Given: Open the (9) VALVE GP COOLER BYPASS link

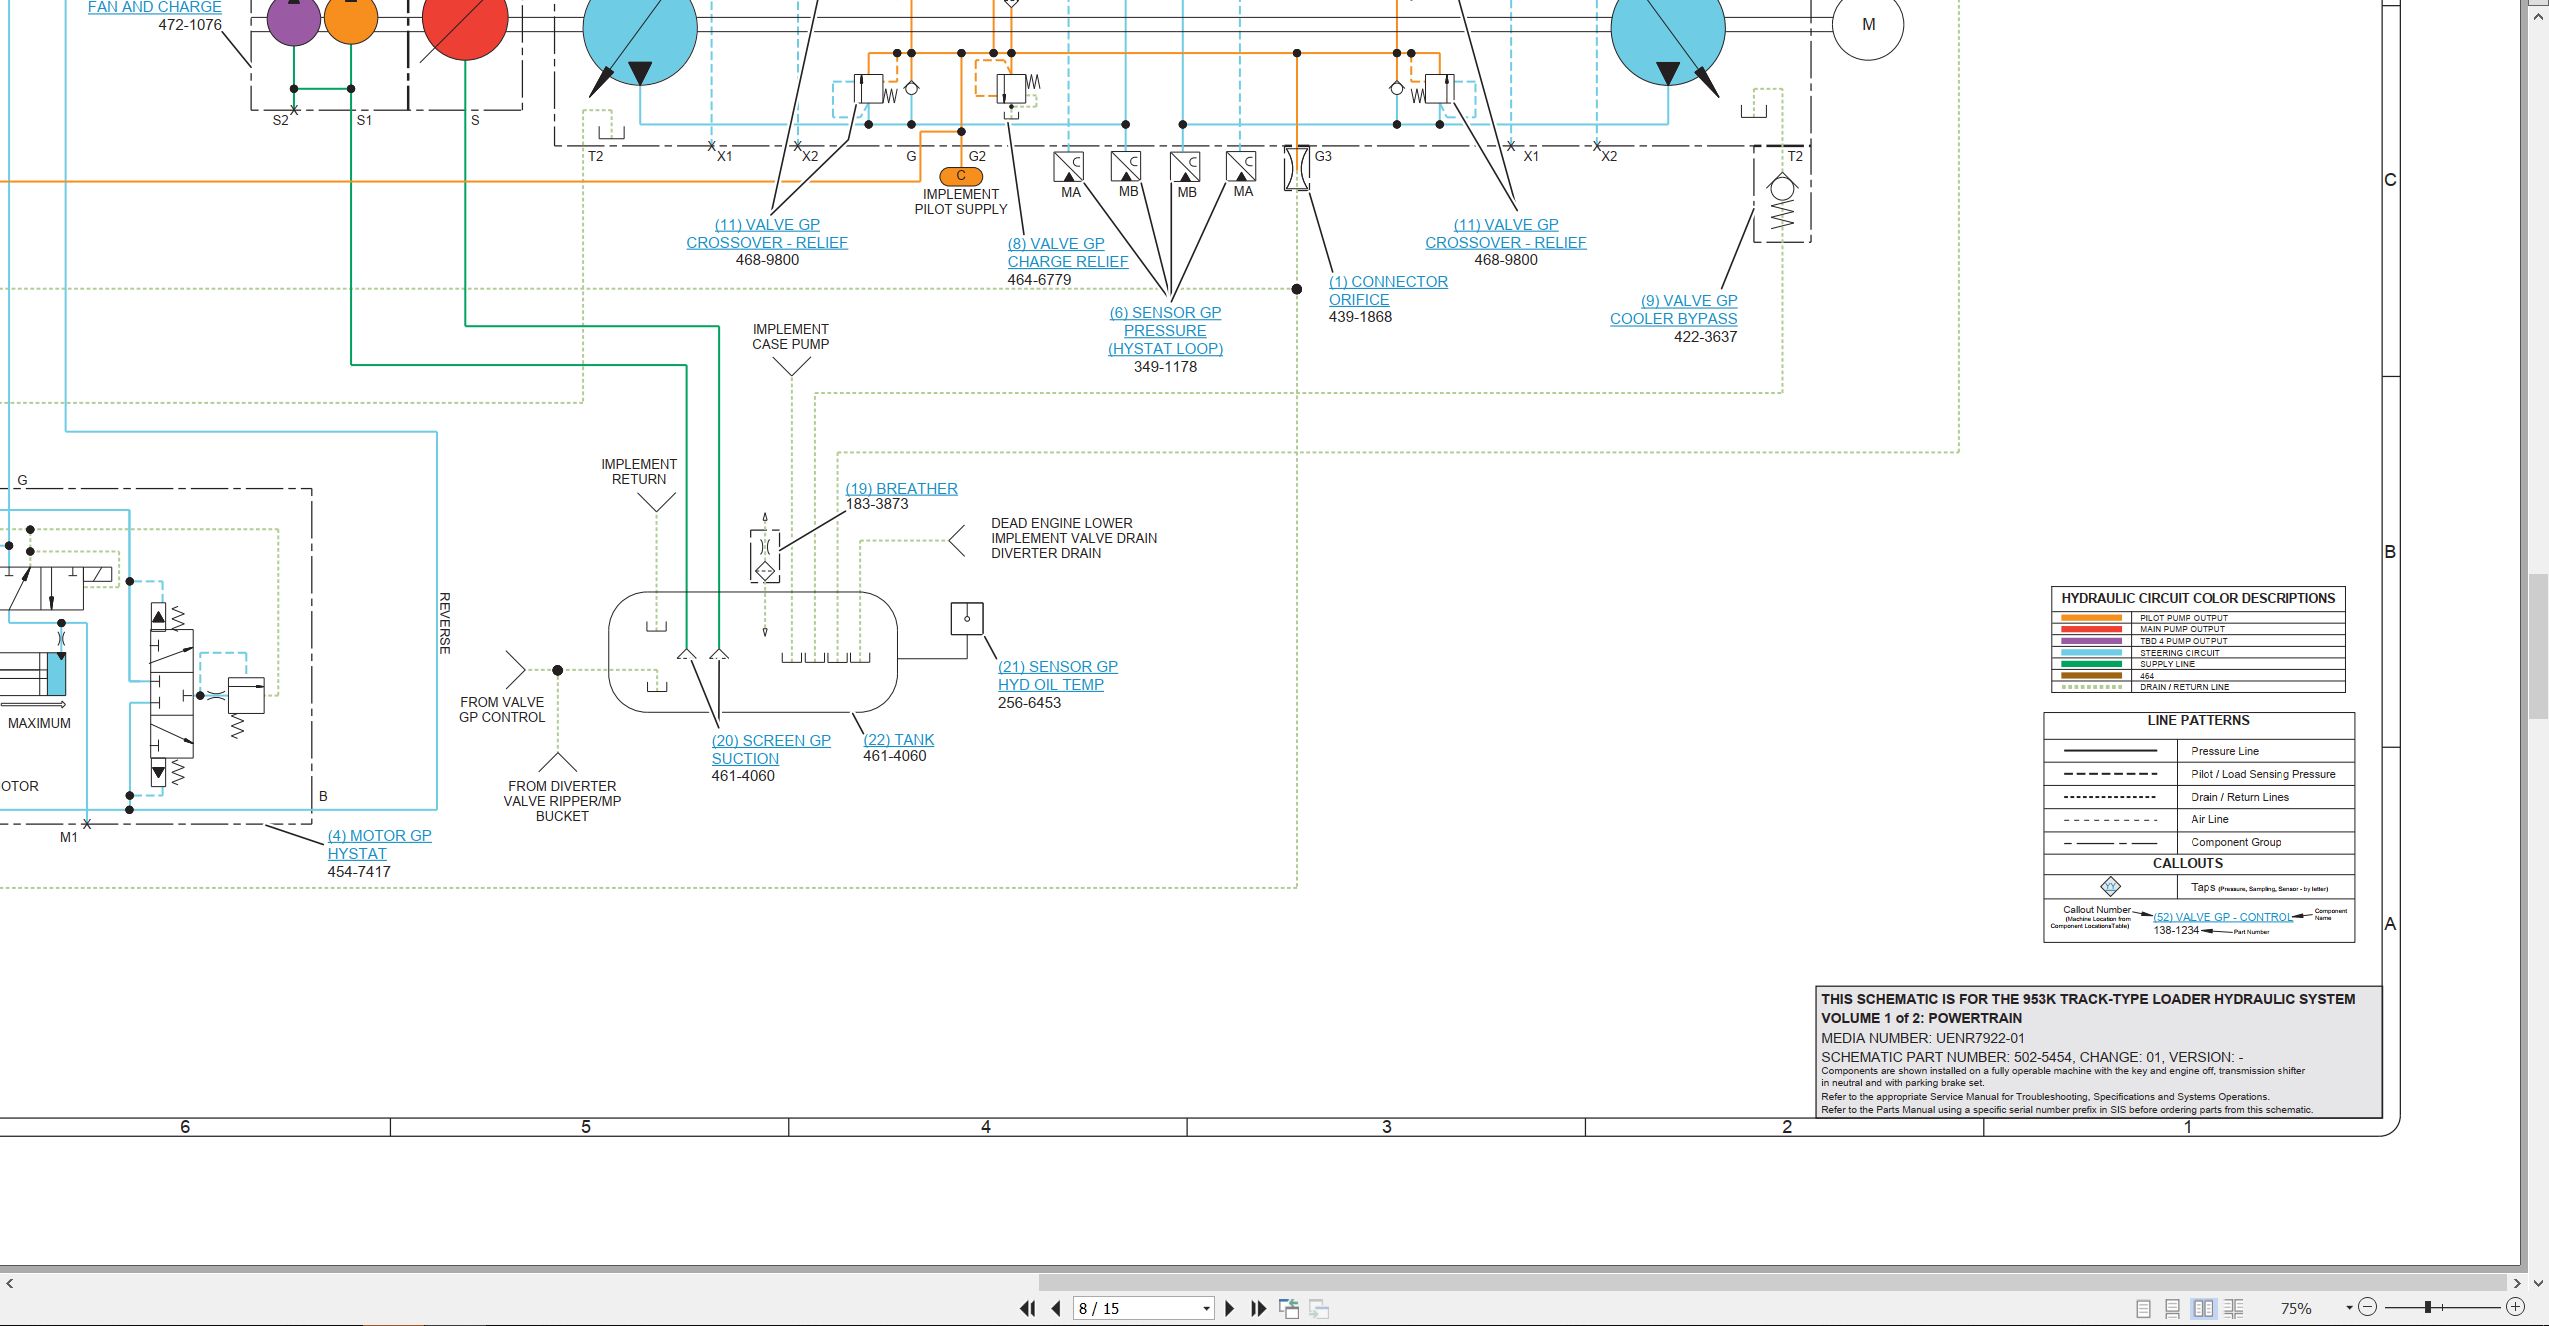Looking at the screenshot, I should click(1674, 310).
